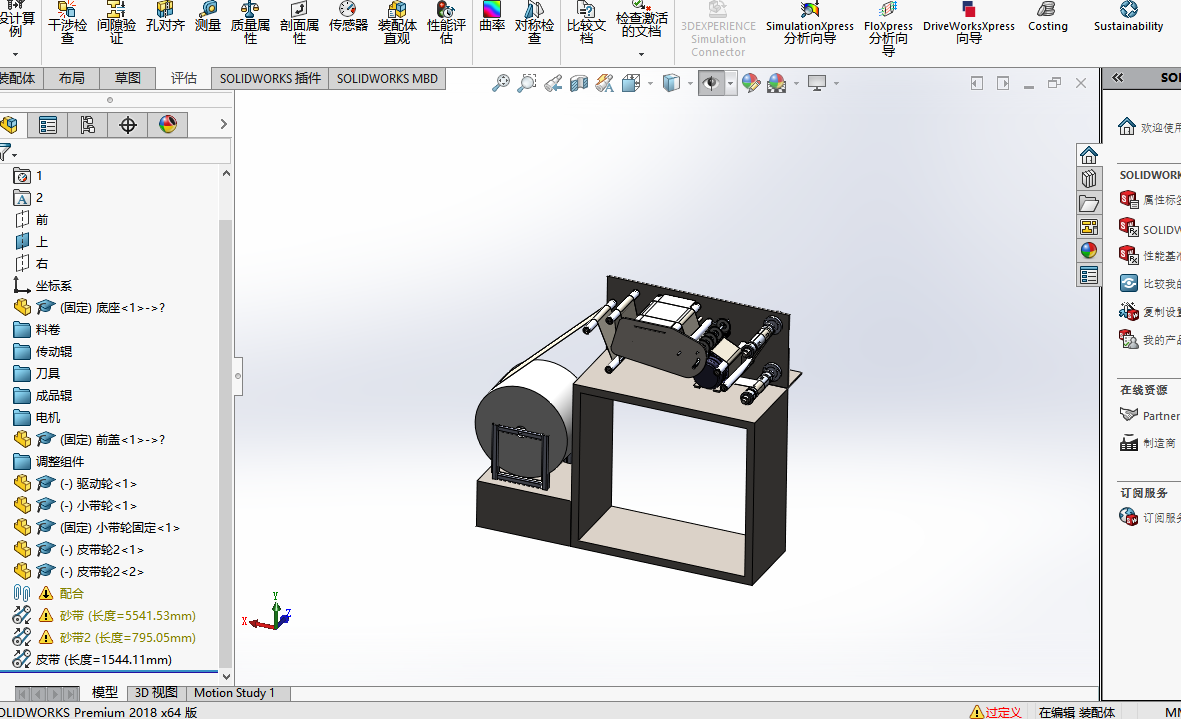
Task: Select the 模型 bottom tab
Action: [x=104, y=693]
